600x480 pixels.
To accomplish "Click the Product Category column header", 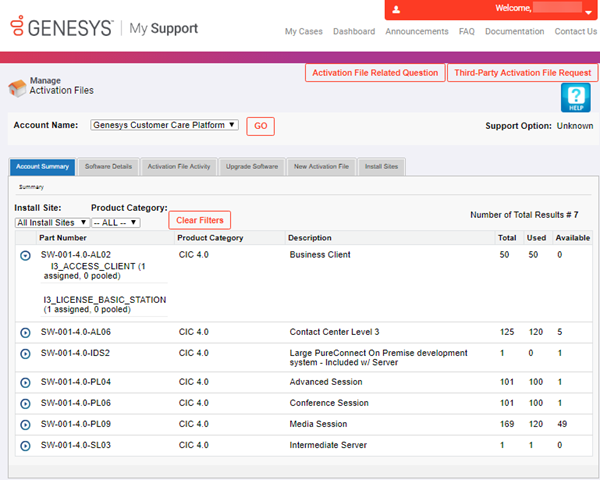I will 210,238.
